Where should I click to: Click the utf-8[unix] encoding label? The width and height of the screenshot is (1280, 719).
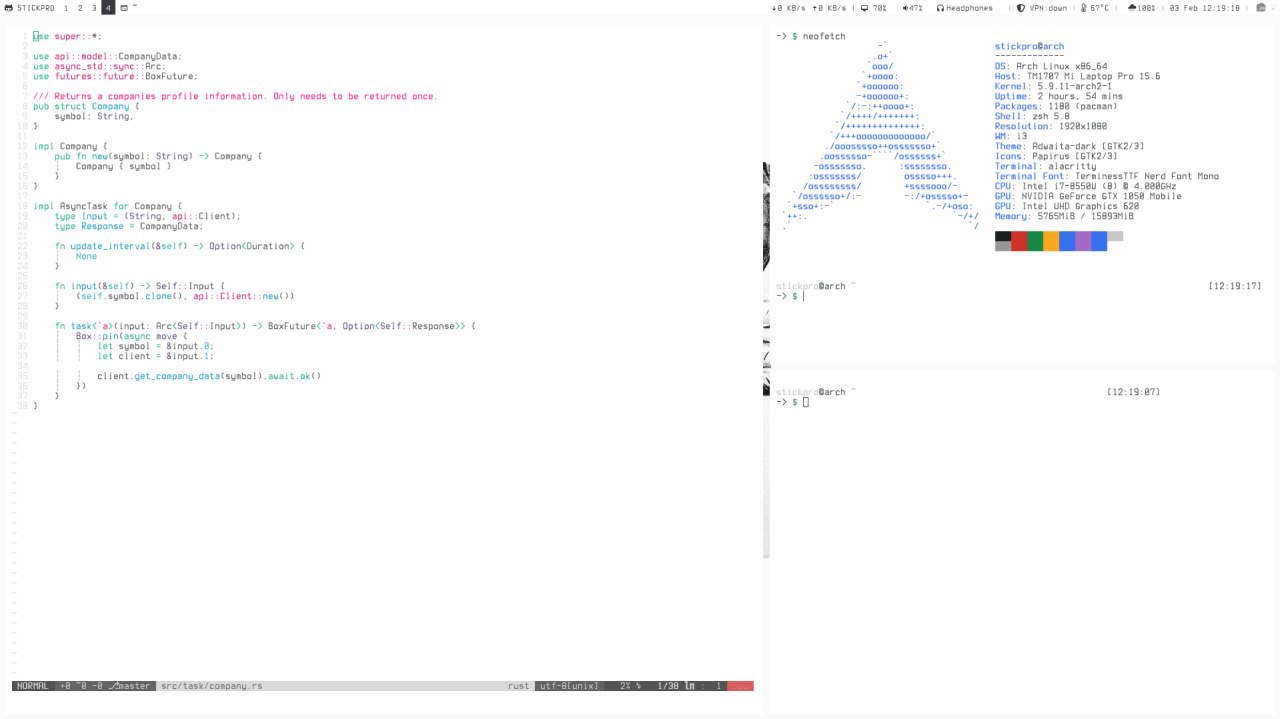point(569,686)
